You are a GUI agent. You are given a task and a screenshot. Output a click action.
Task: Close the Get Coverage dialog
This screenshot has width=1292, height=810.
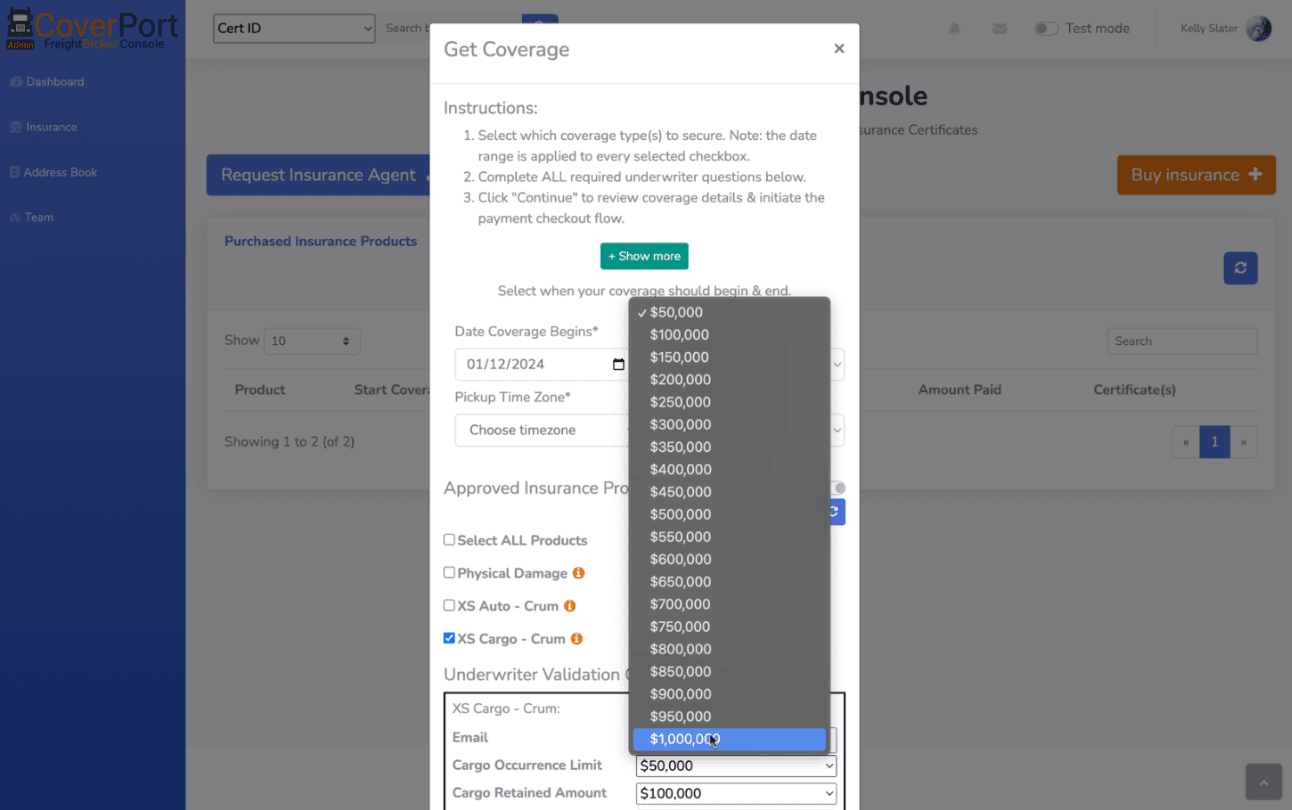coord(839,49)
